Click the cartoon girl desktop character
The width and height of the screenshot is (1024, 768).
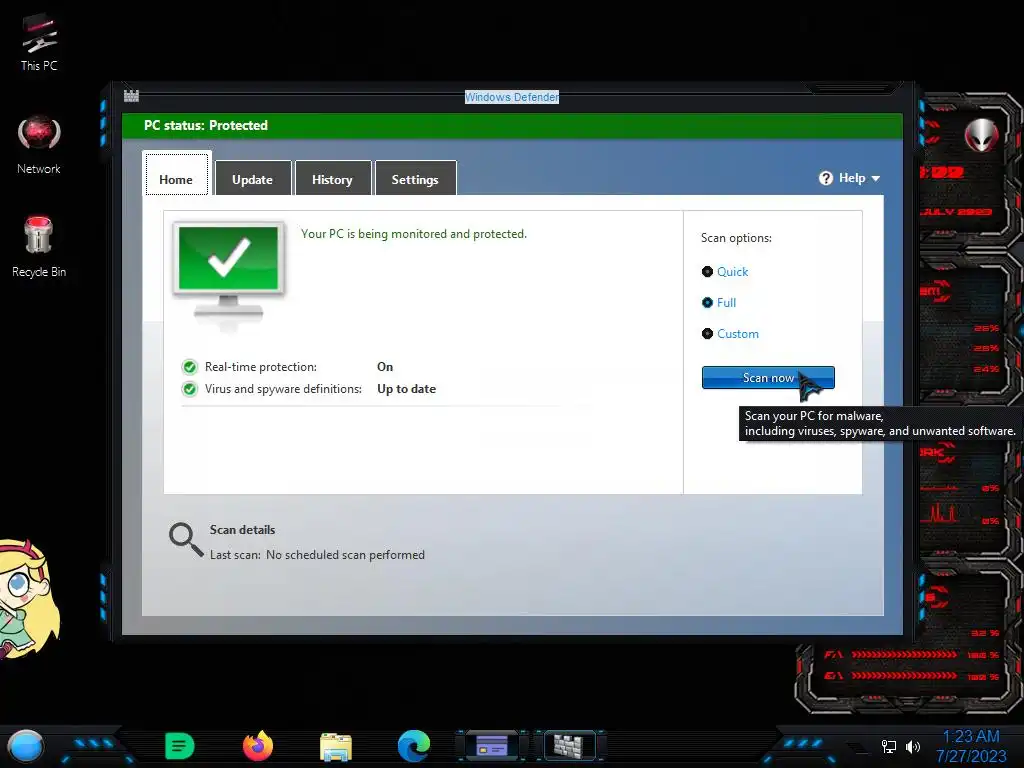point(29,598)
